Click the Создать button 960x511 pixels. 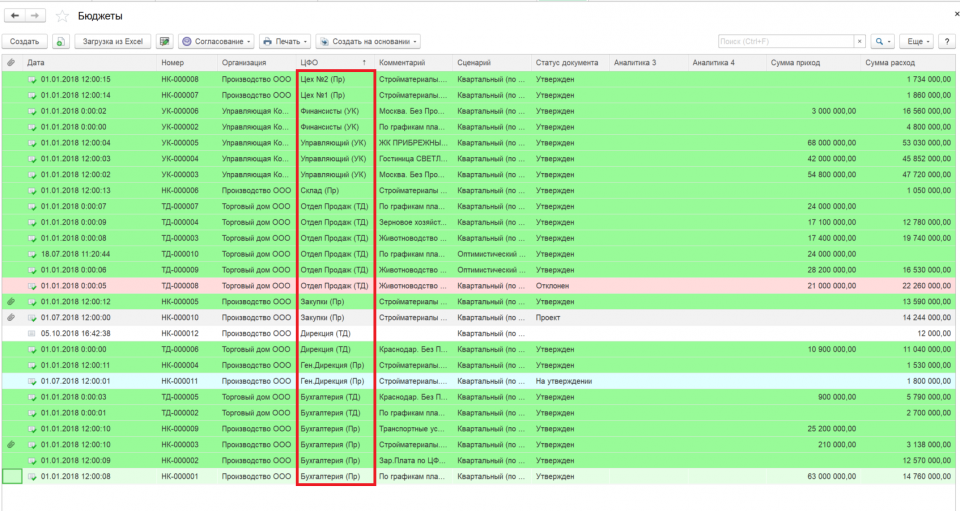coord(25,41)
